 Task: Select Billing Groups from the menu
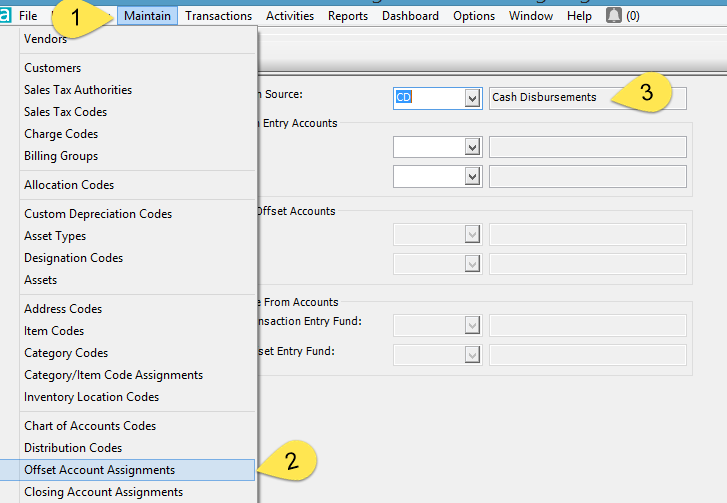(x=61, y=156)
